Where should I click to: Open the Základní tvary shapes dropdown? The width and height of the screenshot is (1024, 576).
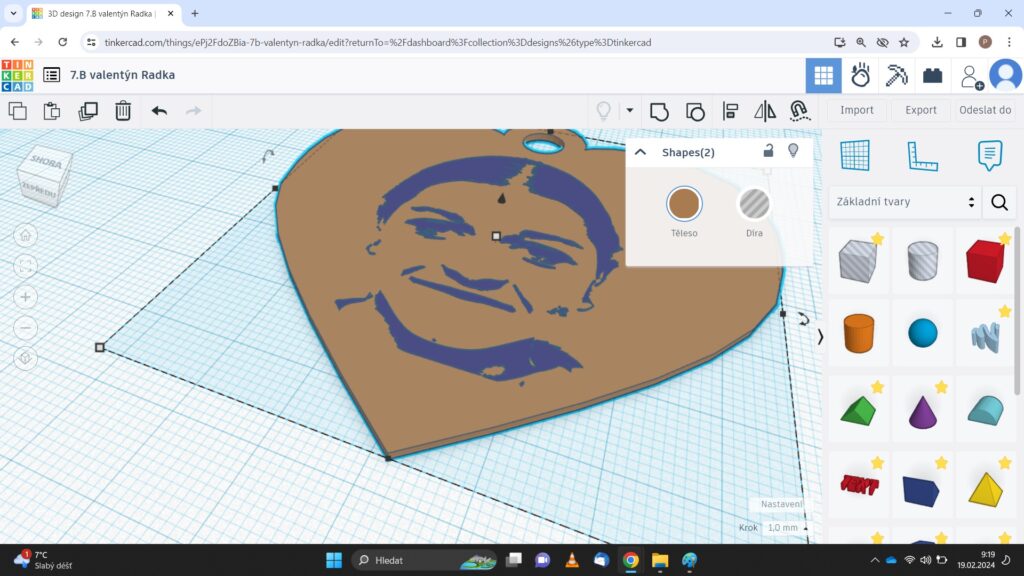[x=903, y=202]
